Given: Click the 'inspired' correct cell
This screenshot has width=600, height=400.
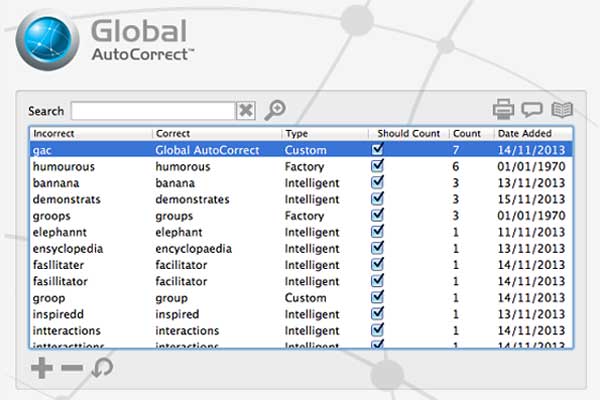Looking at the screenshot, I should click(177, 314).
